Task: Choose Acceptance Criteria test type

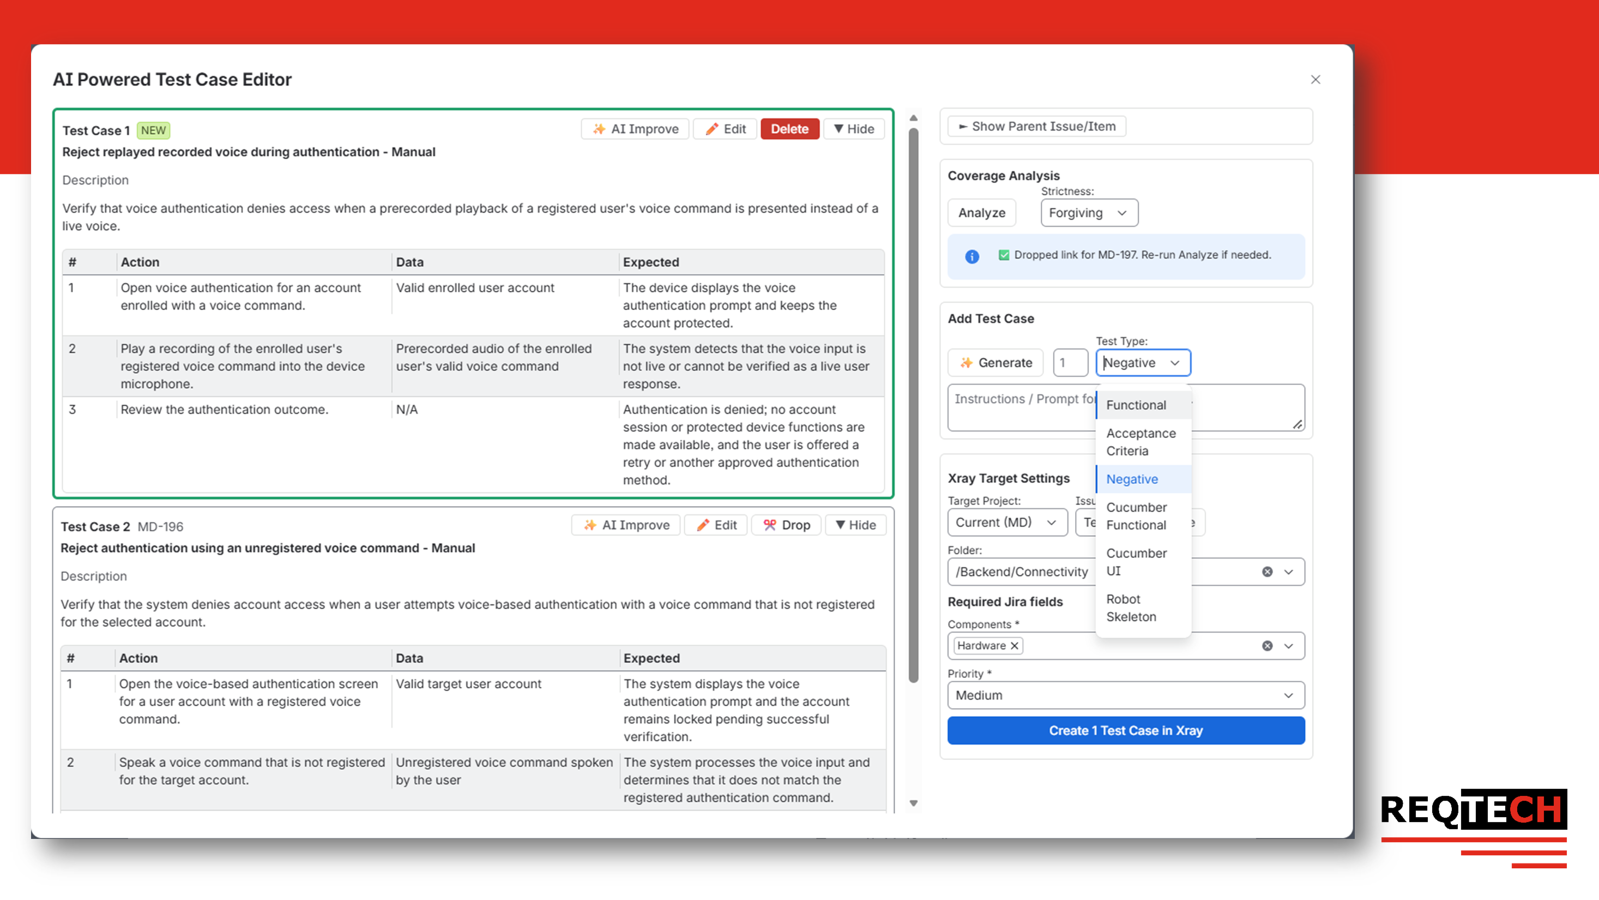Action: coord(1143,442)
